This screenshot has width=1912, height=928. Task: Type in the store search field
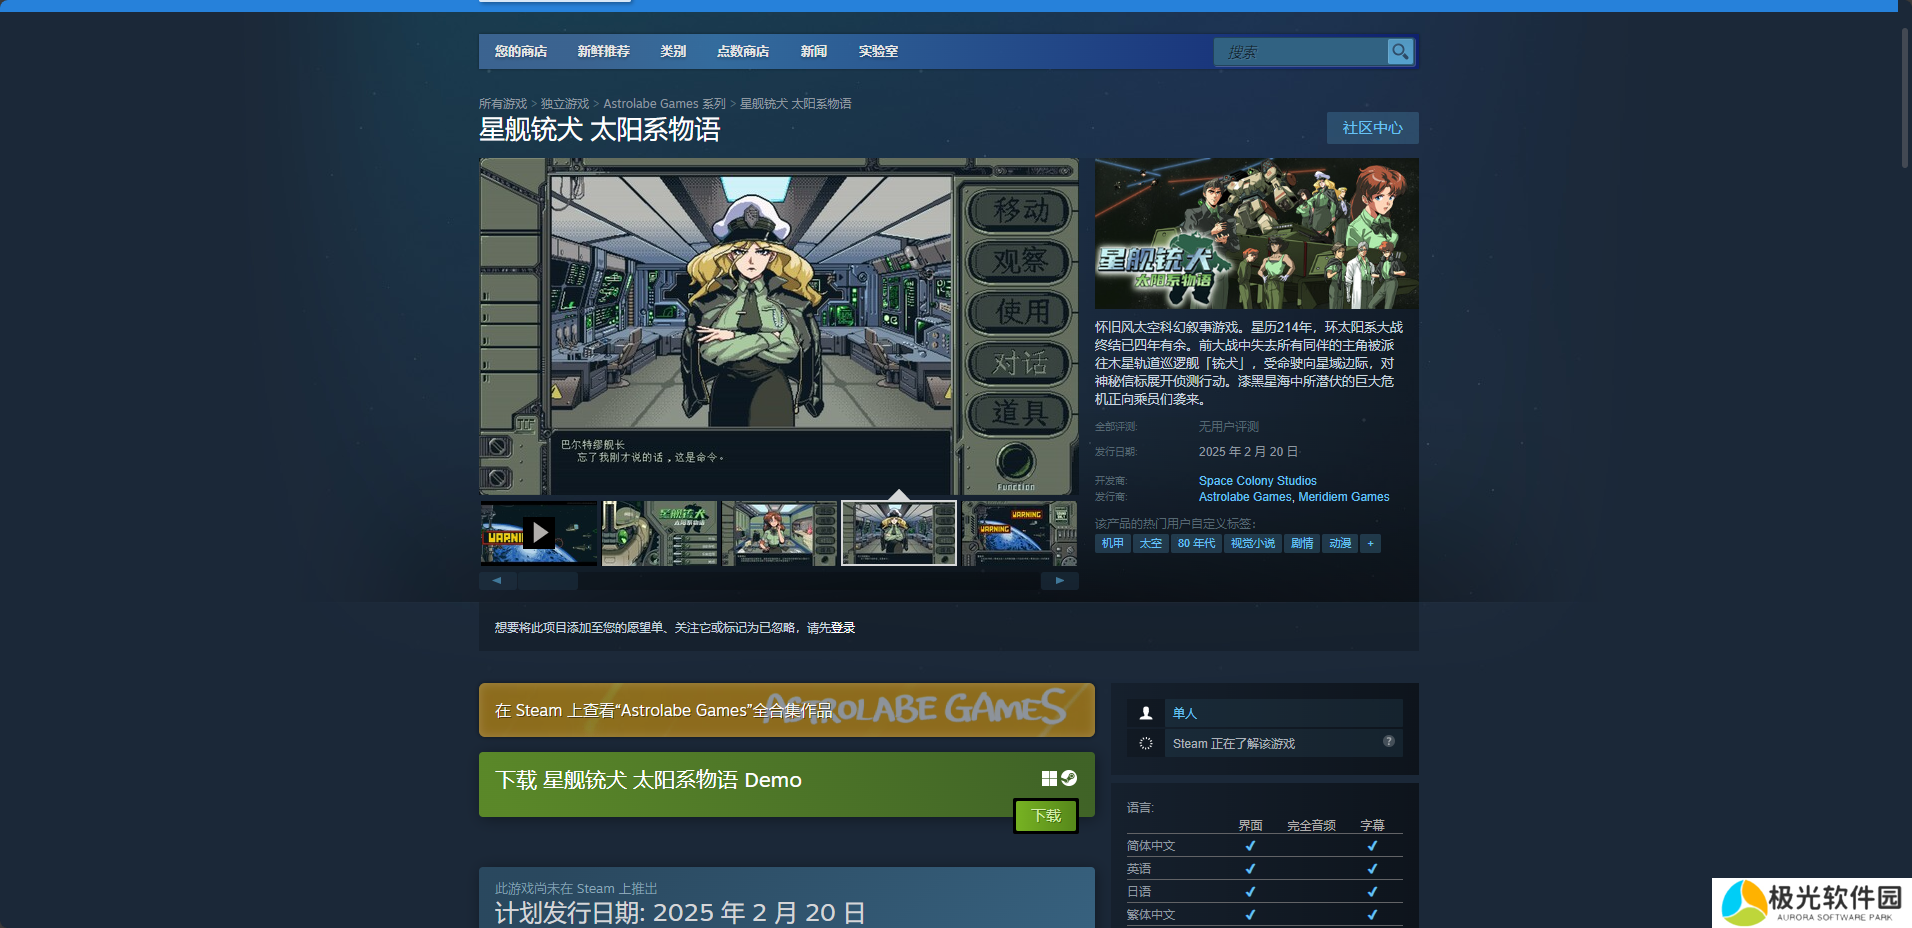1300,52
